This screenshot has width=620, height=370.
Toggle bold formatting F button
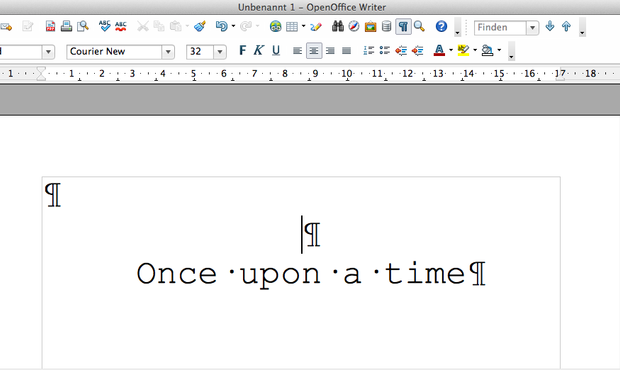click(242, 51)
